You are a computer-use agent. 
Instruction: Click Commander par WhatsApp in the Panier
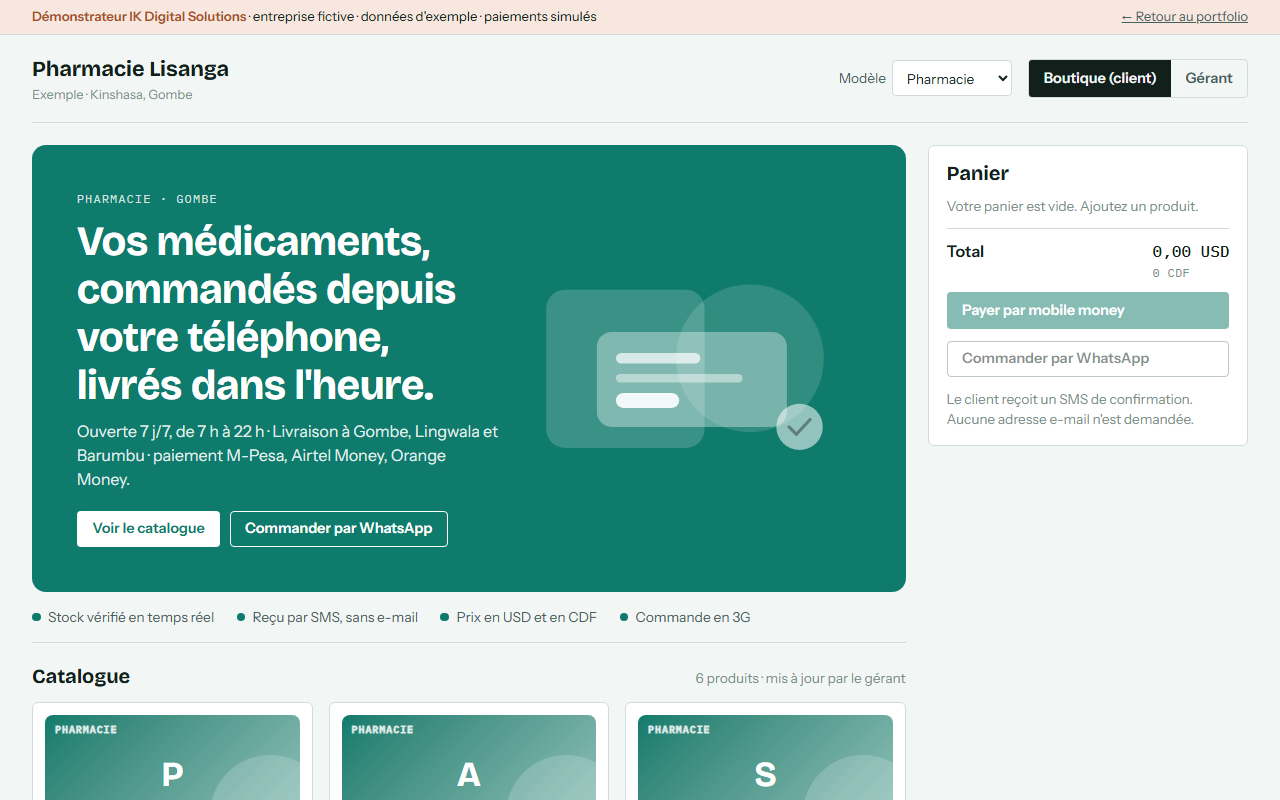point(1087,358)
